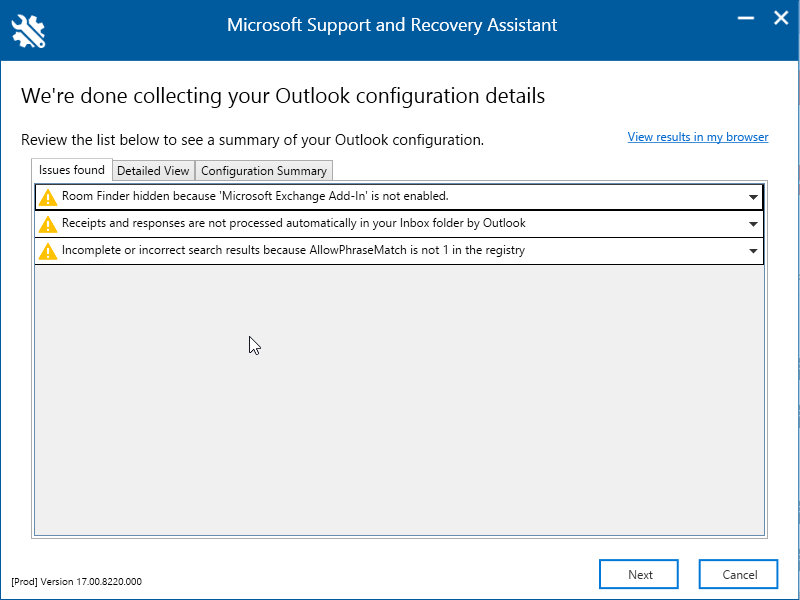
Task: Expand the Receipts and responses issue arrow
Action: 753,224
